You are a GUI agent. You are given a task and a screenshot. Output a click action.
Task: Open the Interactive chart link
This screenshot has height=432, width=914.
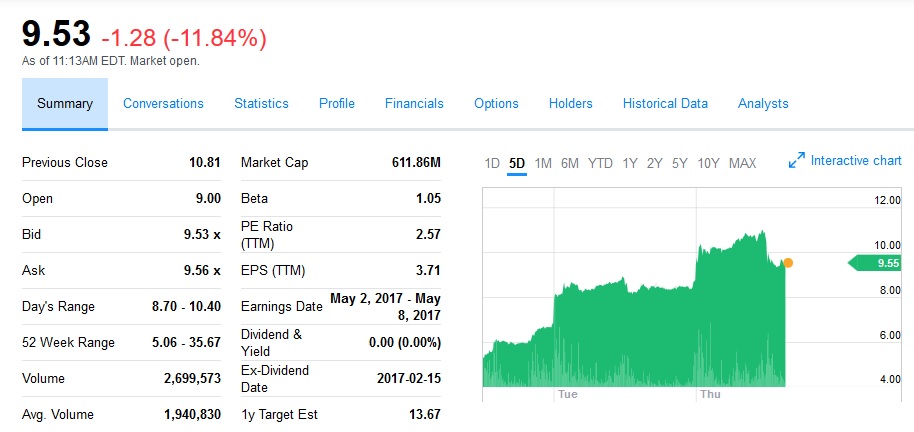pos(856,161)
